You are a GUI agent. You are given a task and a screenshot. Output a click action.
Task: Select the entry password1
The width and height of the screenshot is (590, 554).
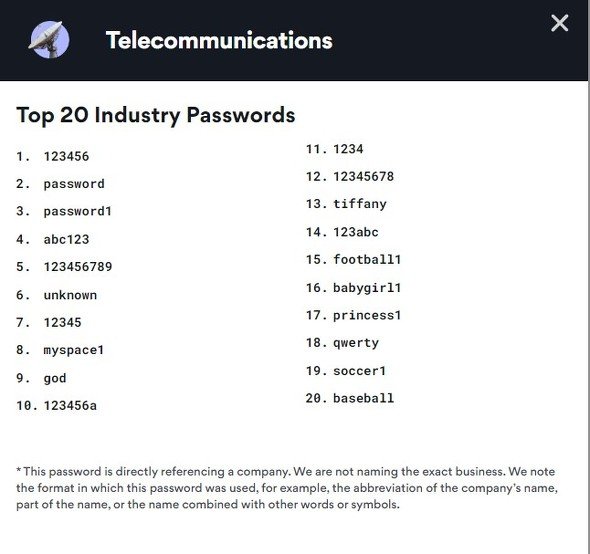(78, 211)
